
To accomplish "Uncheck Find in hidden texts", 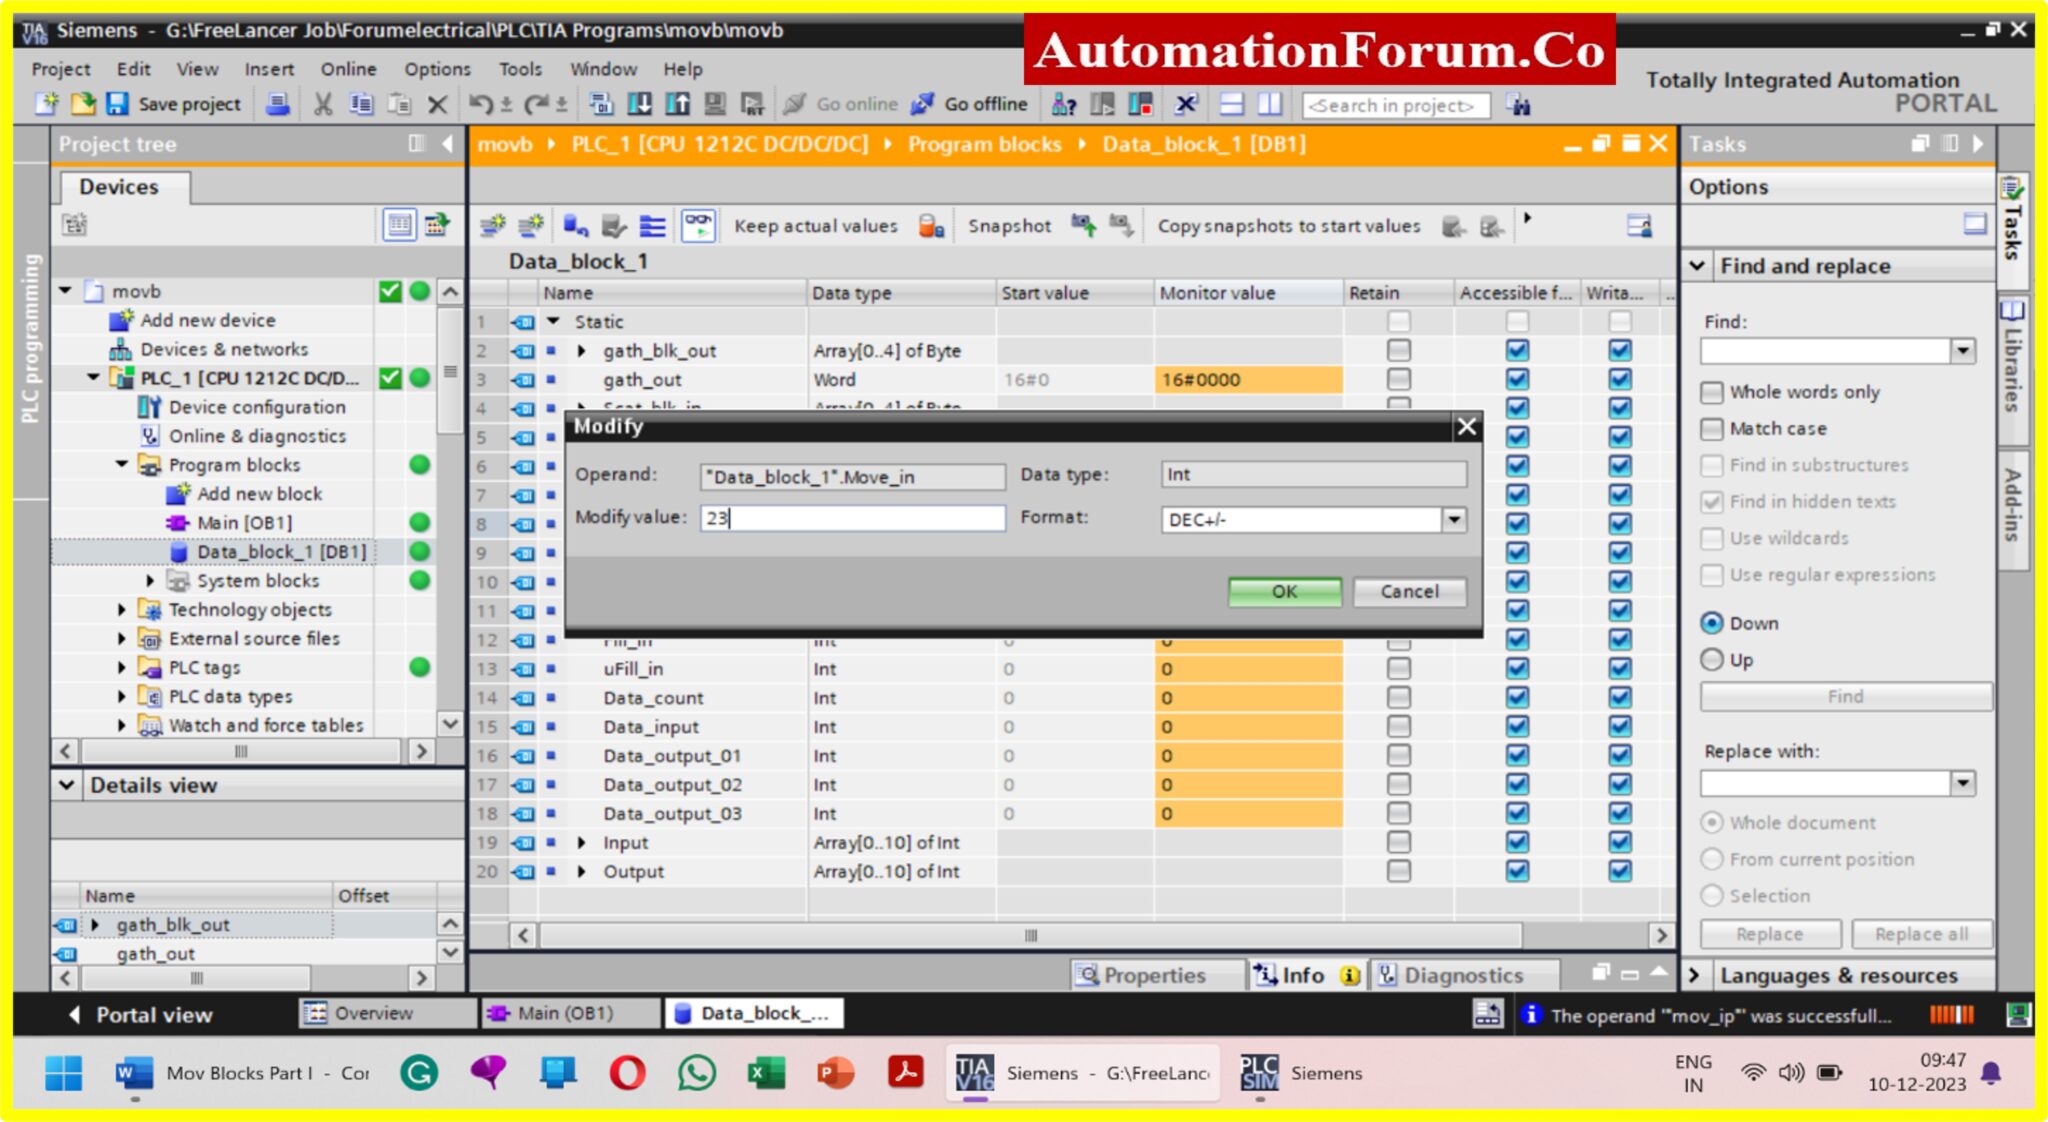I will [1712, 501].
